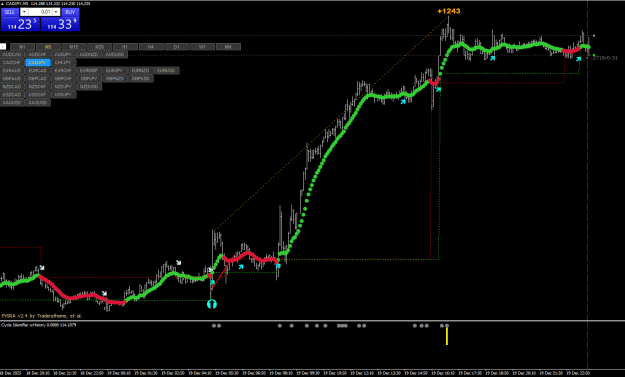This screenshot has width=625, height=377.
Task: Switch chart to H1 timeframe
Action: [125, 47]
